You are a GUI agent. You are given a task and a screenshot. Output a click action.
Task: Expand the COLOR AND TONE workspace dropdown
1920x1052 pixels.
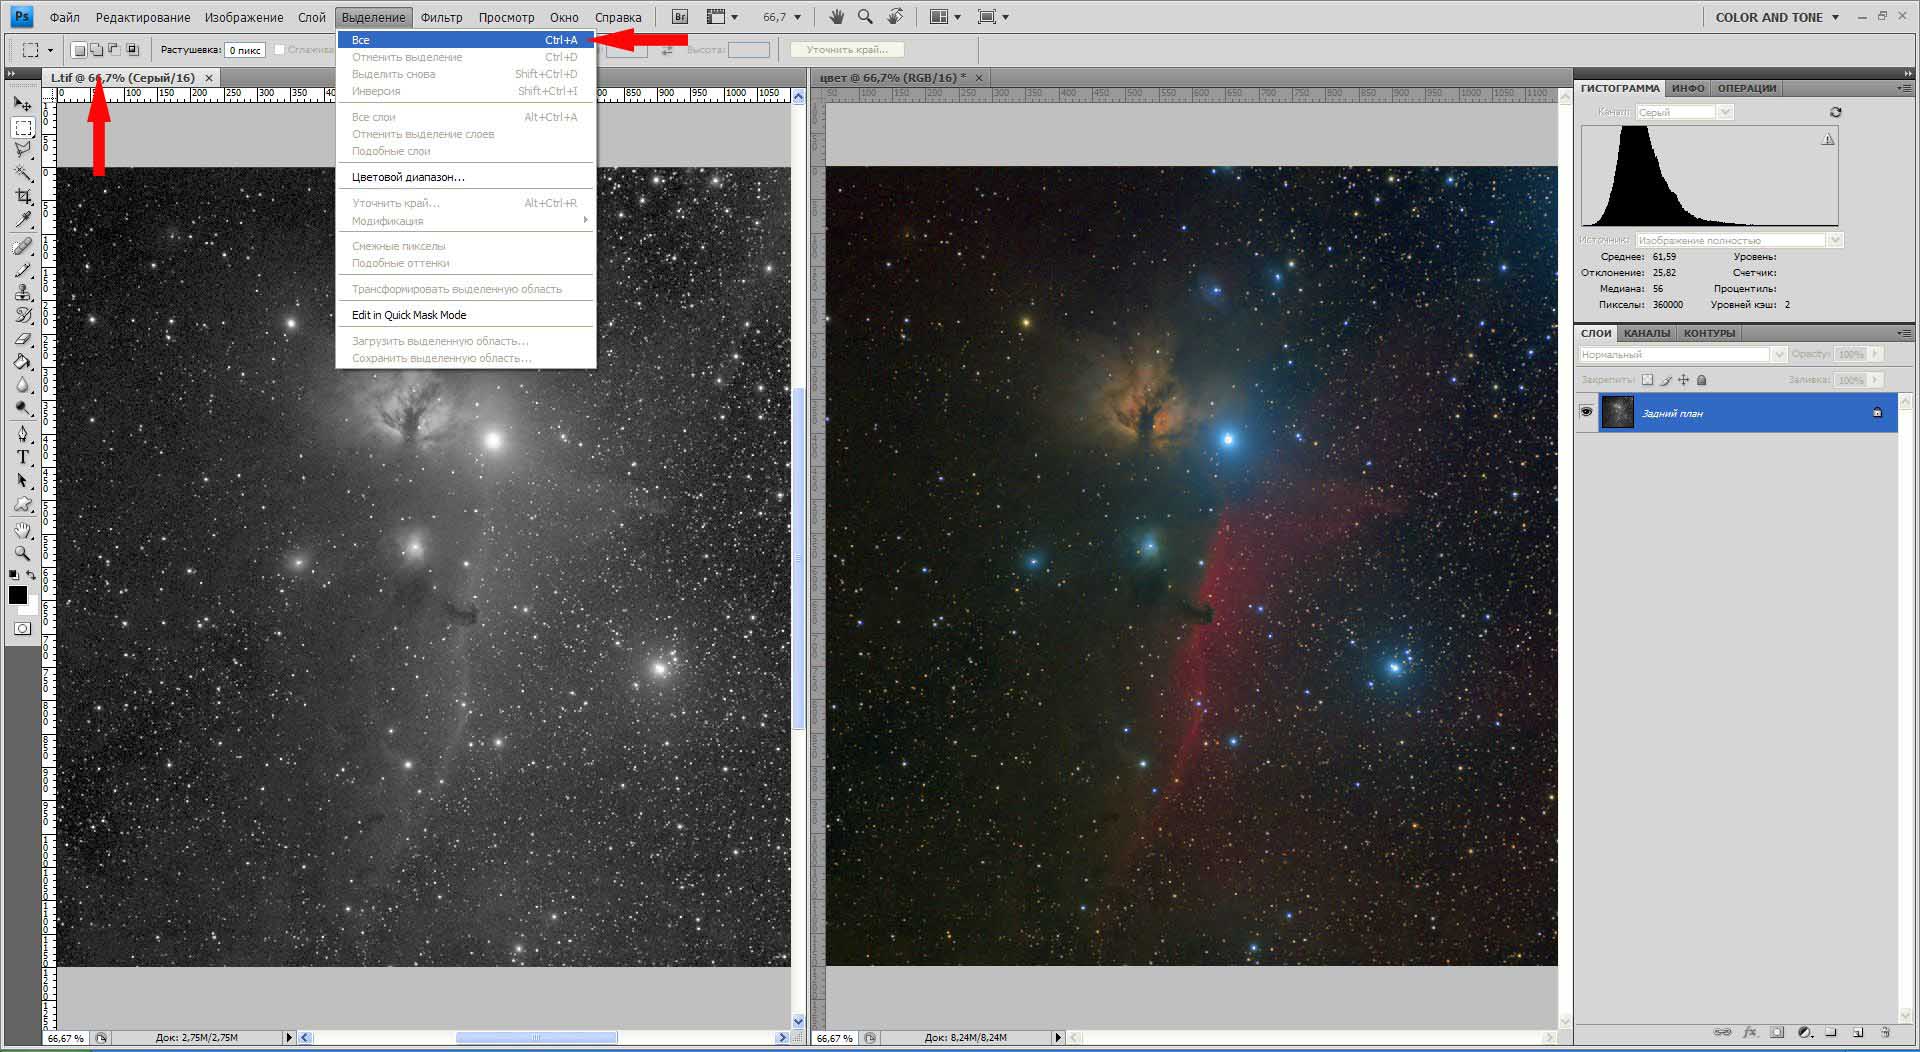point(1835,17)
